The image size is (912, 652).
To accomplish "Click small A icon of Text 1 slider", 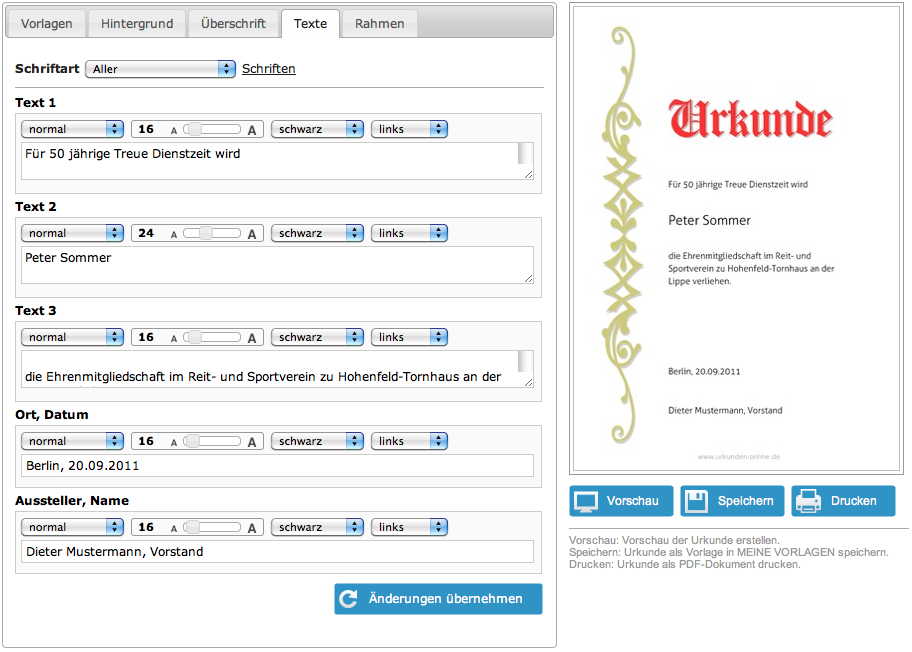I will pyautogui.click(x=173, y=131).
